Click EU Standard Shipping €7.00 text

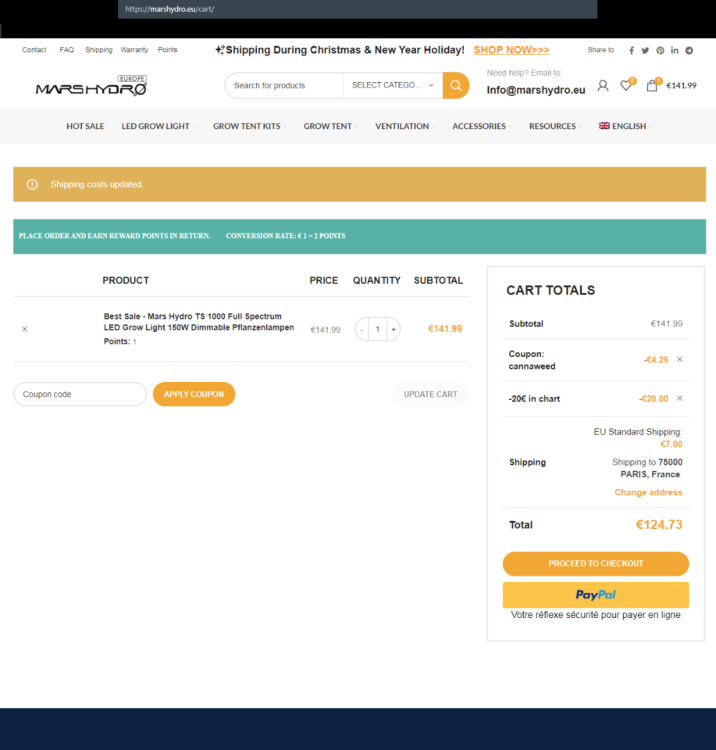click(638, 438)
